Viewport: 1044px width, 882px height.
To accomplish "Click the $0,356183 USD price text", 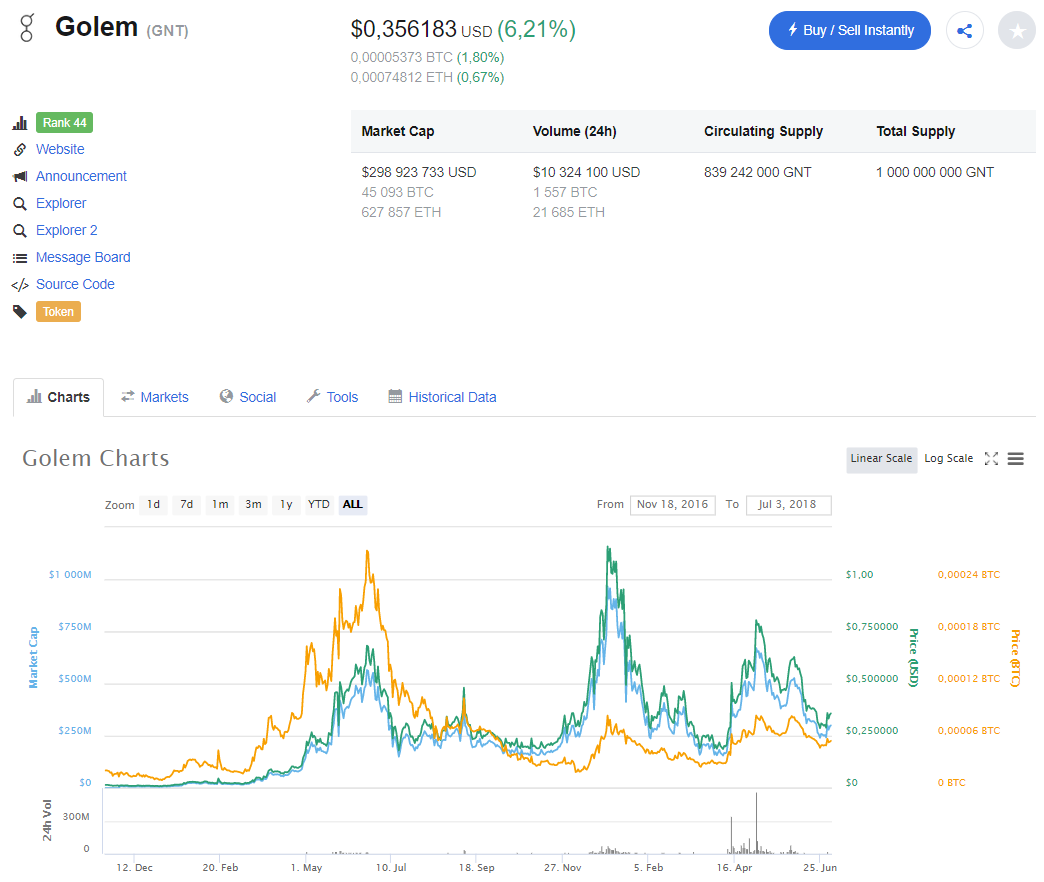I will tap(421, 30).
